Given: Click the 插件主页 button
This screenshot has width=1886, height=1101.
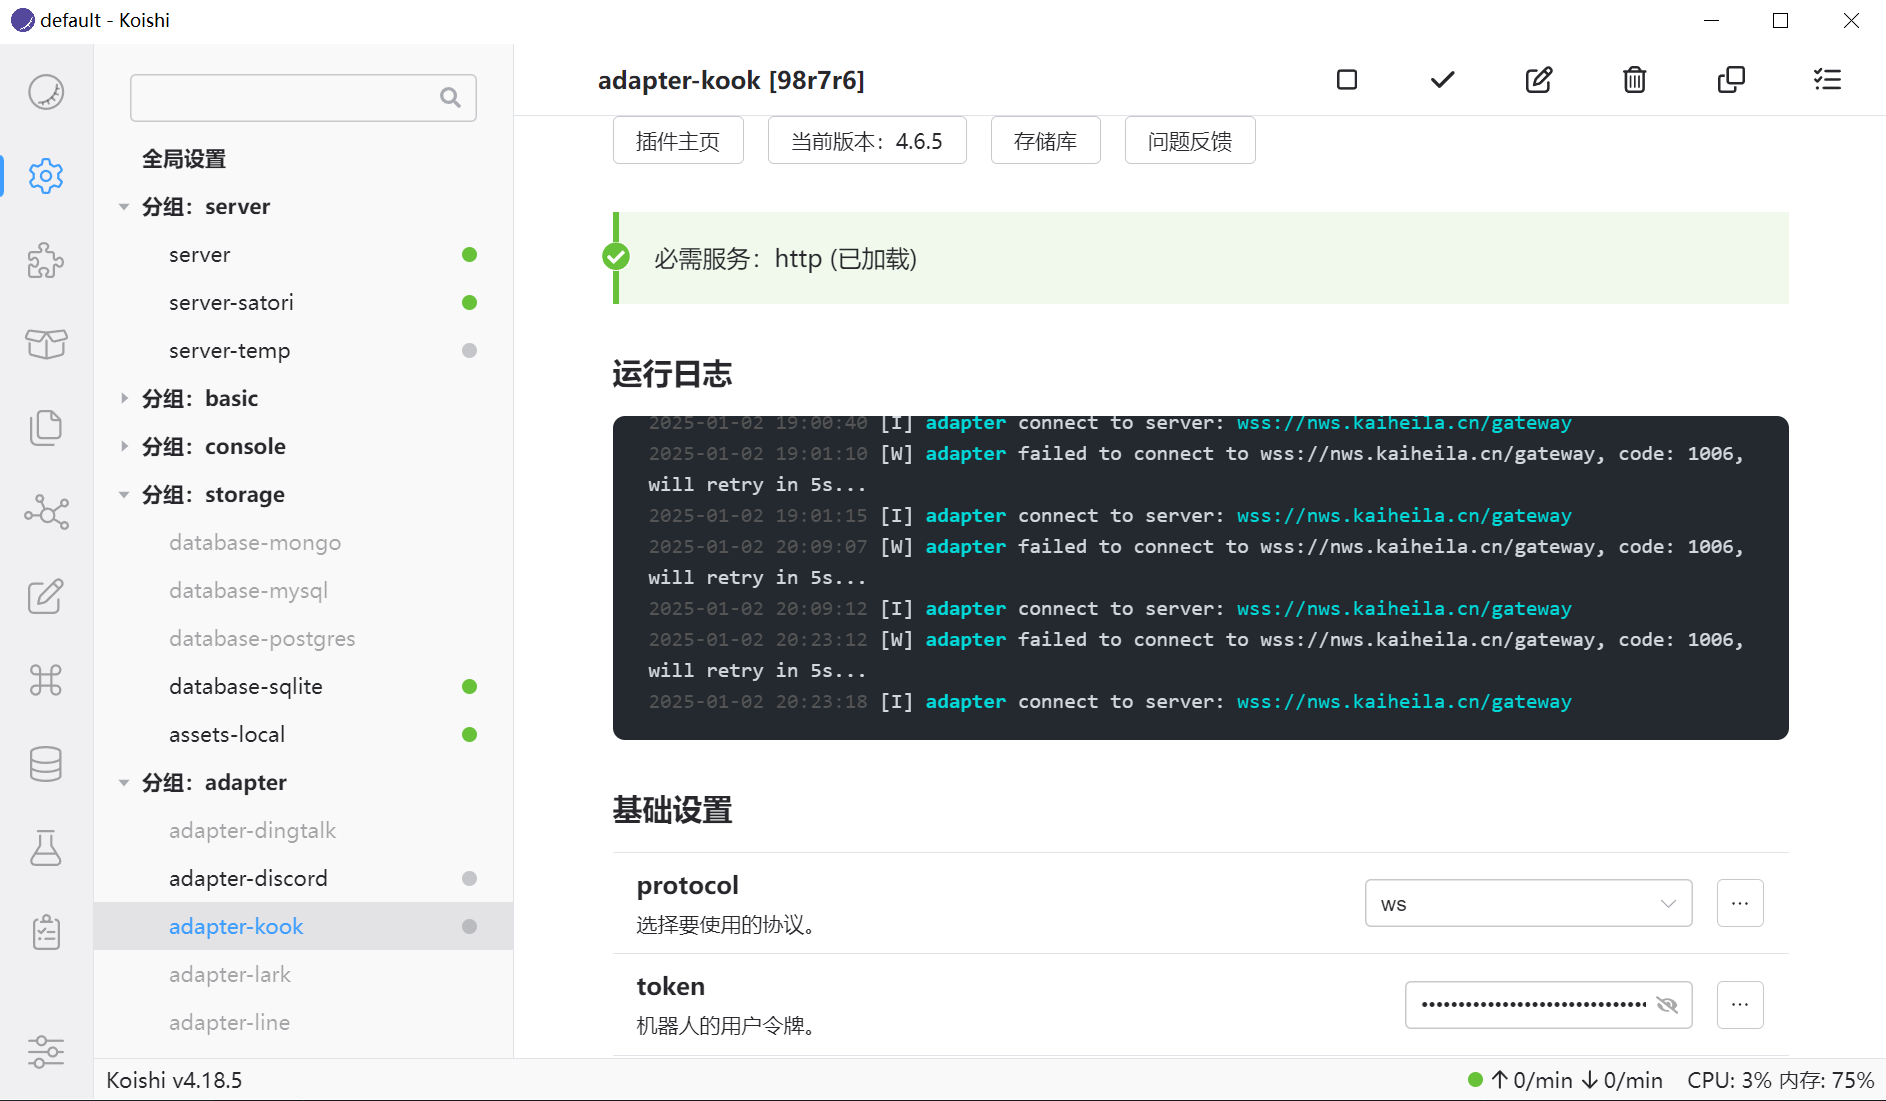Looking at the screenshot, I should [x=678, y=140].
